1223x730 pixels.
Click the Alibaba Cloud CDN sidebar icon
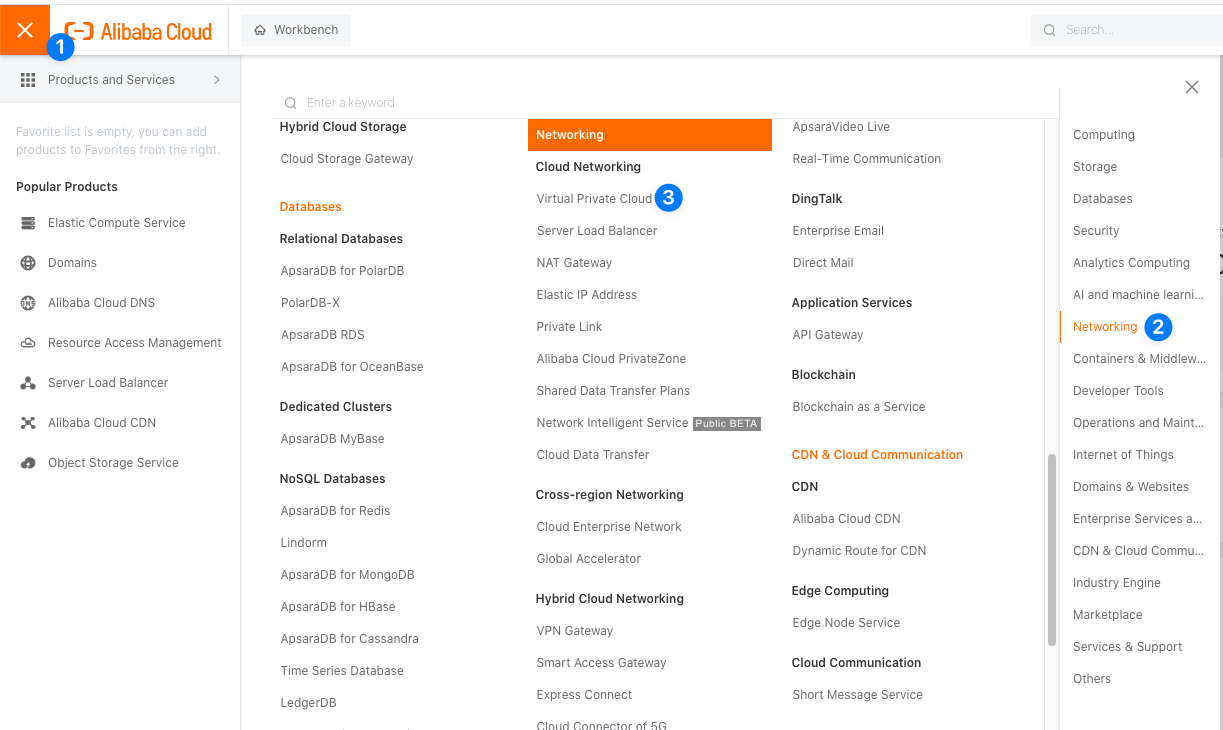(28, 423)
